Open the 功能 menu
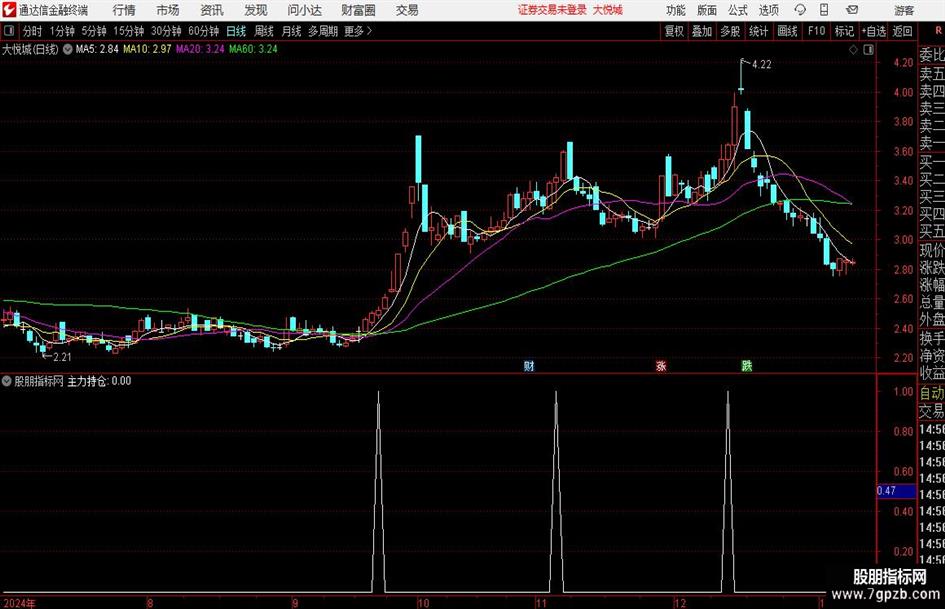 tap(676, 10)
